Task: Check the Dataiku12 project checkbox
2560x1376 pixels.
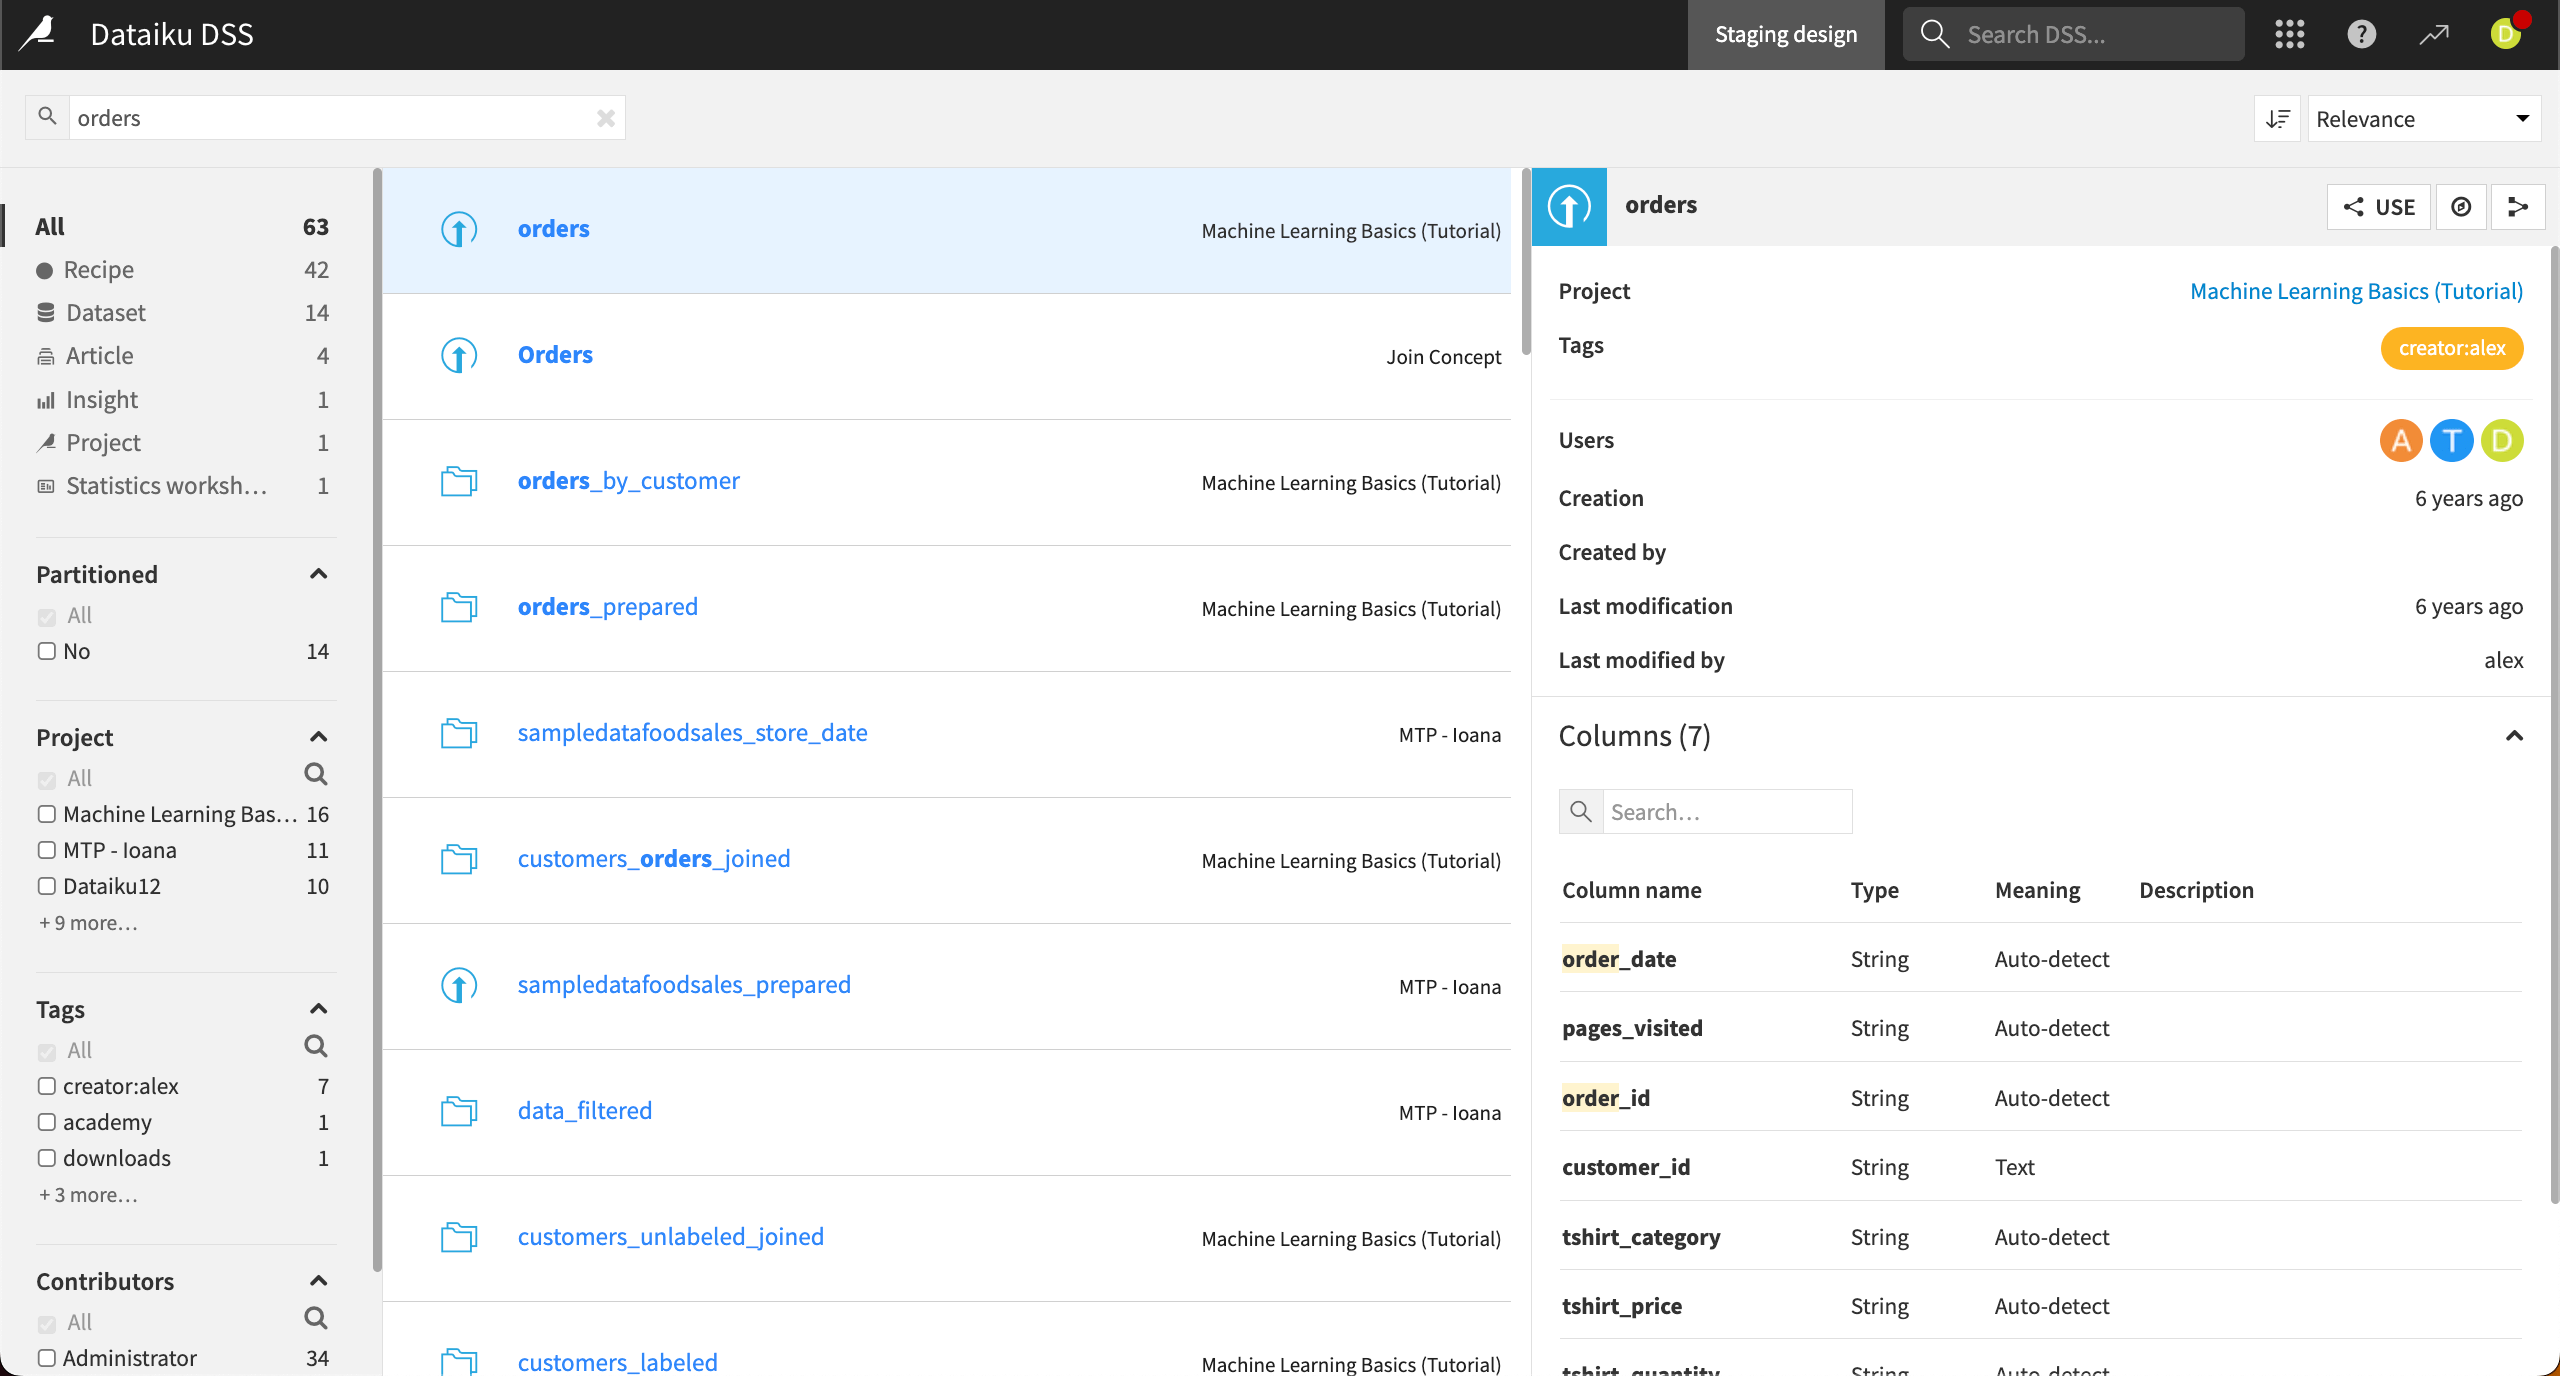Action: click(x=47, y=886)
